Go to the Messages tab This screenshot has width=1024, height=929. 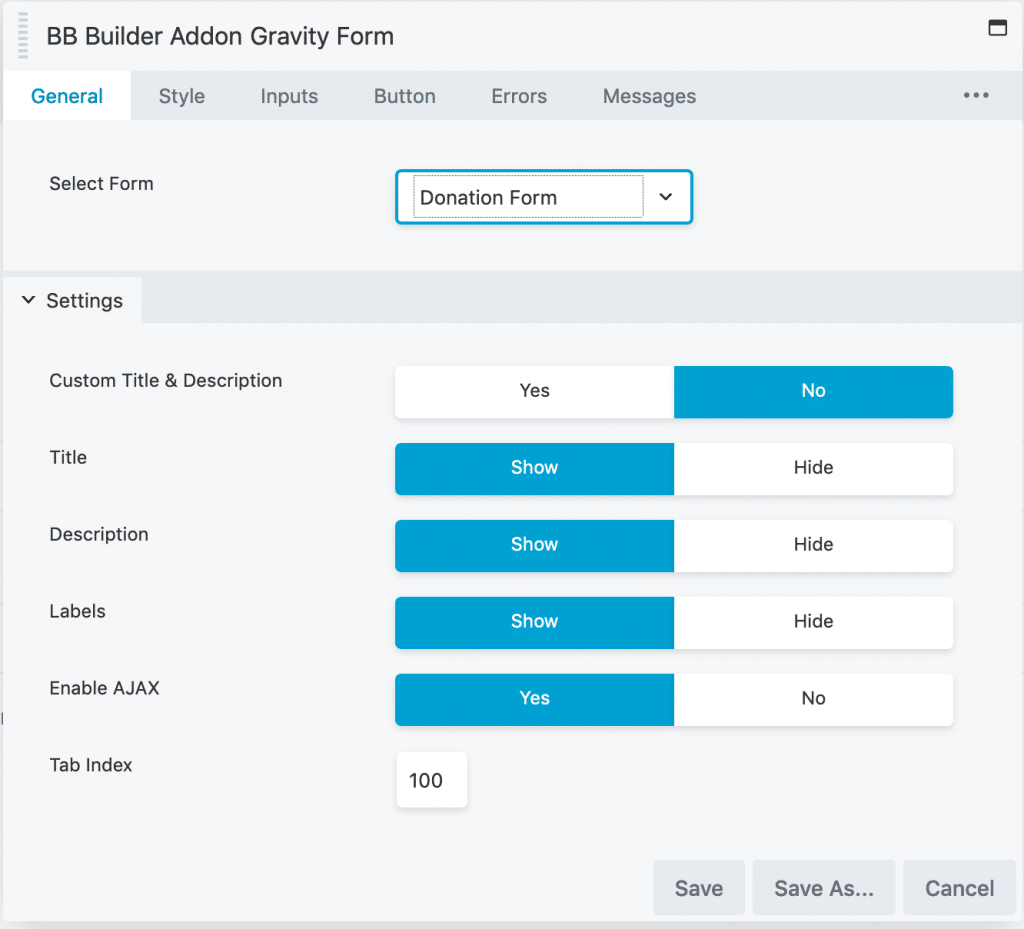(649, 96)
